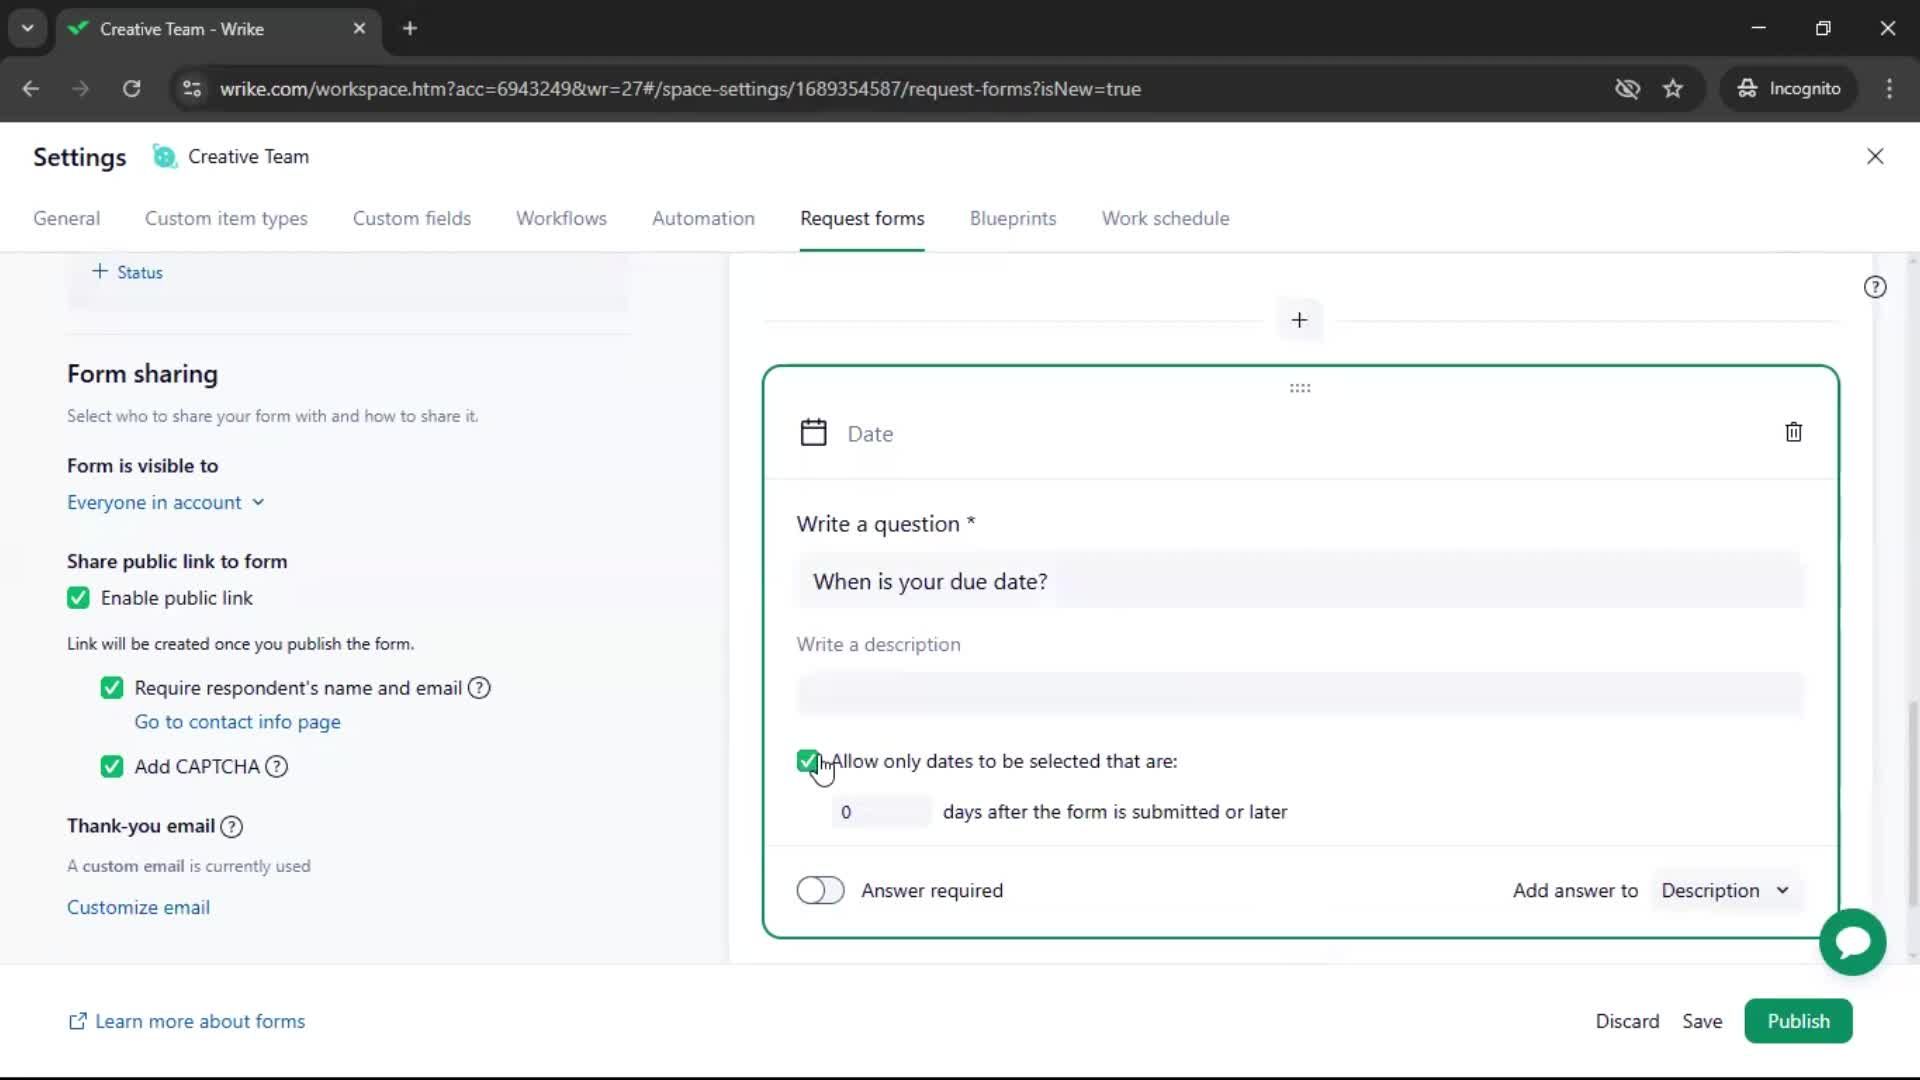The height and width of the screenshot is (1080, 1920).
Task: Click the calendar icon beside Date
Action: click(813, 432)
